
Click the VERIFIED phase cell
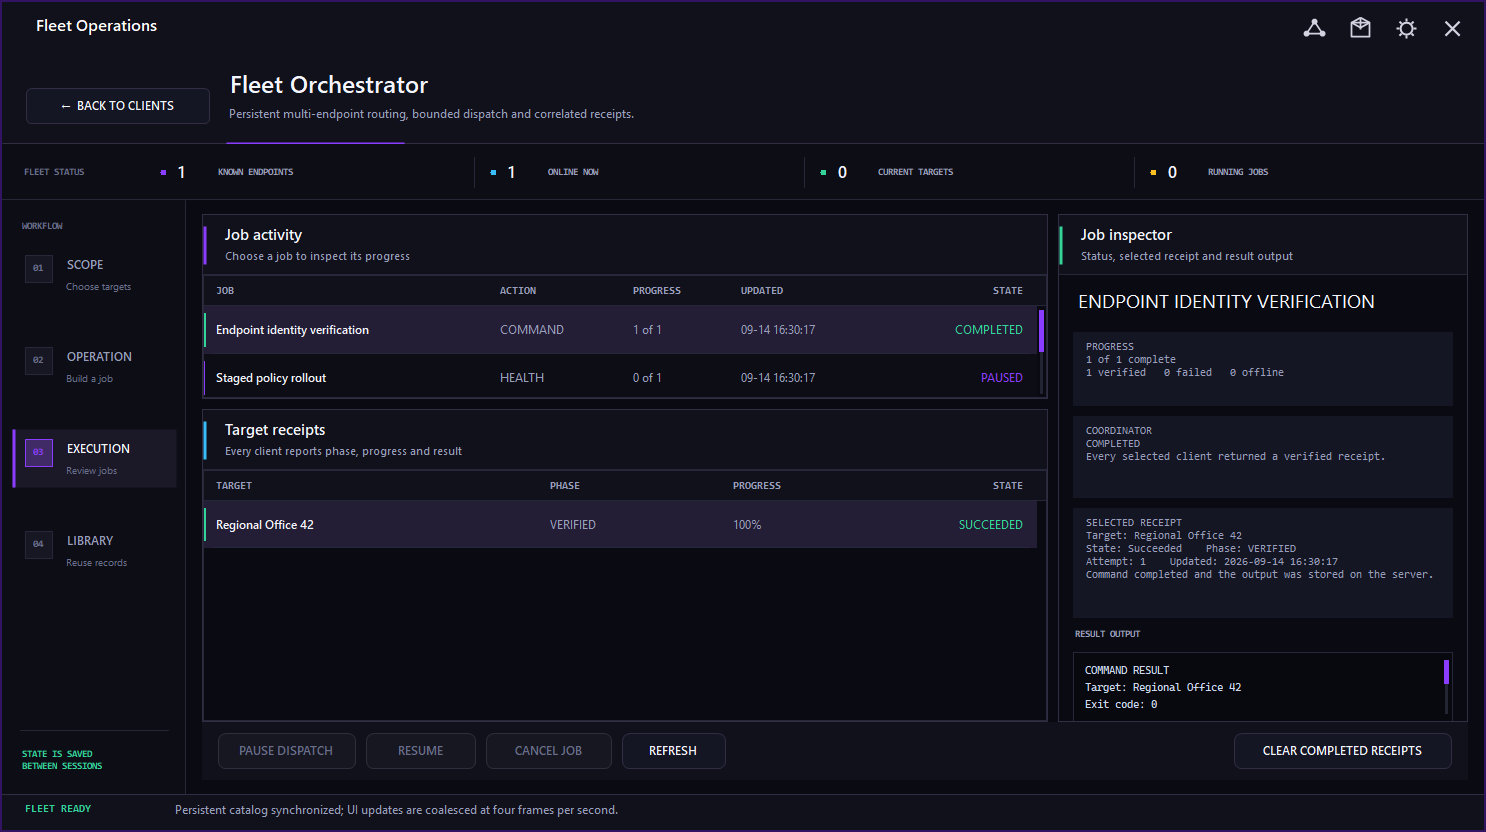tap(573, 525)
